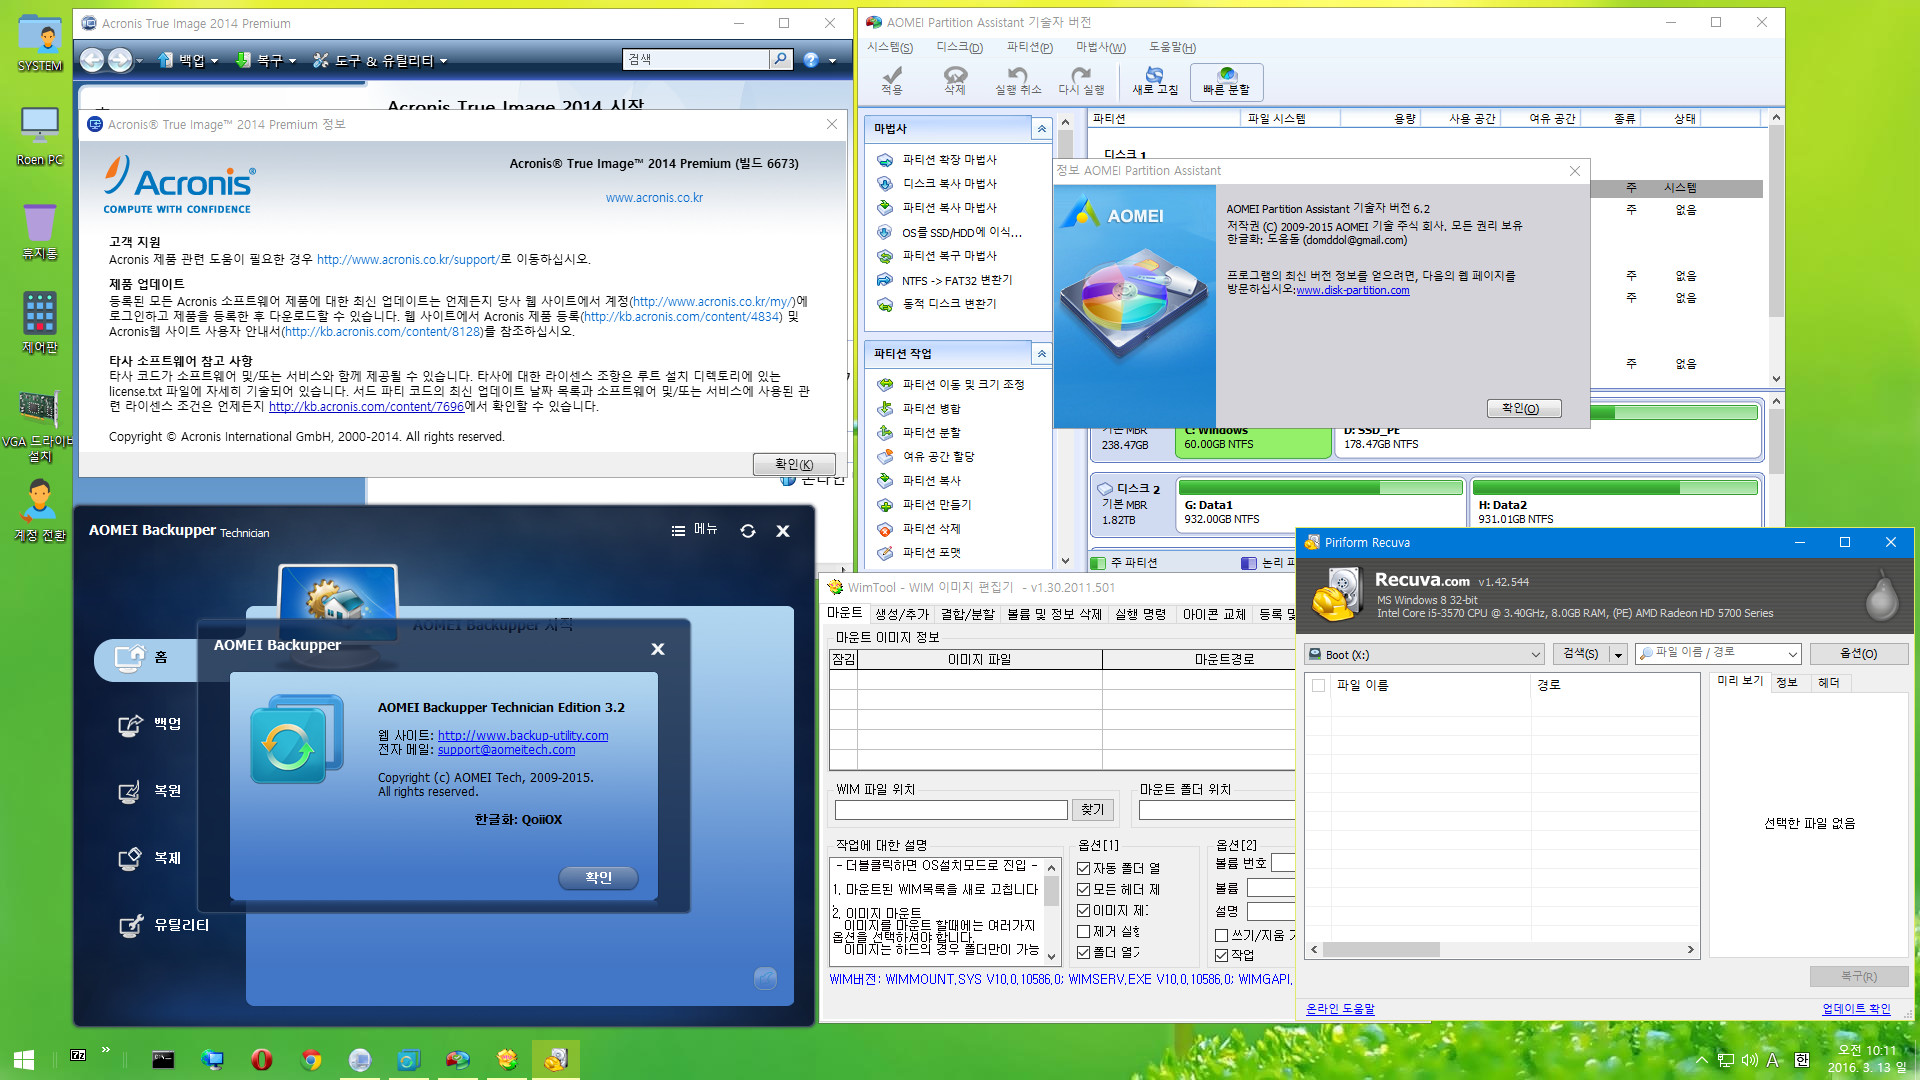Expand the 복구 dropdown in Acronis toolbar

click(292, 62)
